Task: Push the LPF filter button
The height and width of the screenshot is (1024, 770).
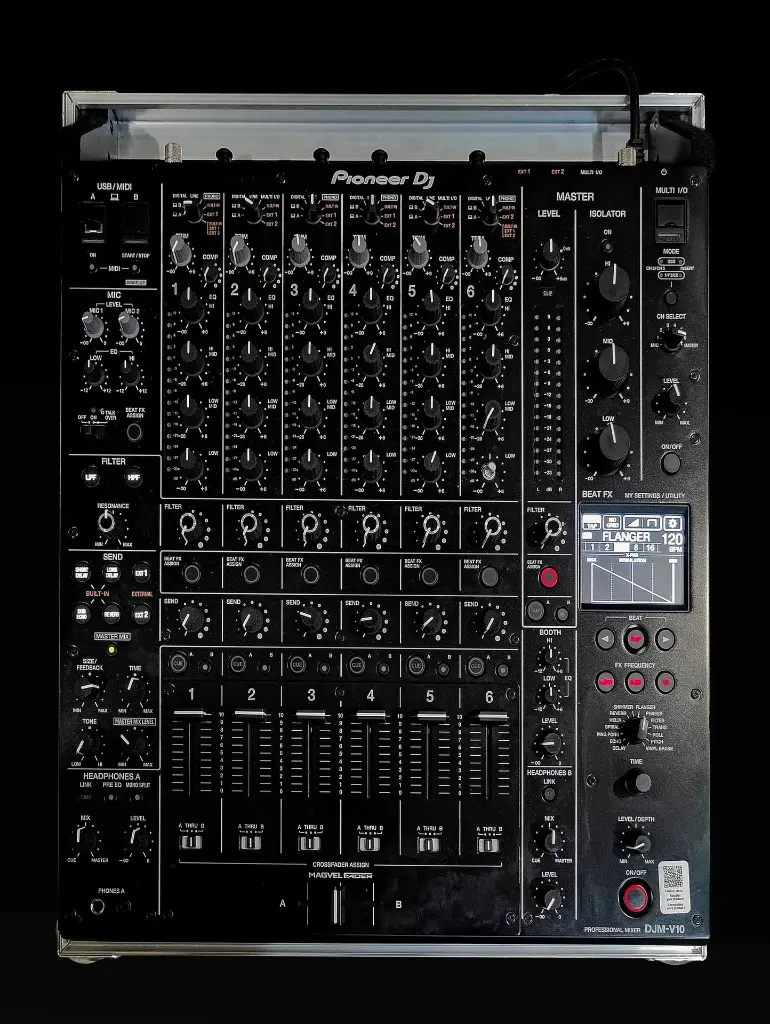Action: (91, 477)
